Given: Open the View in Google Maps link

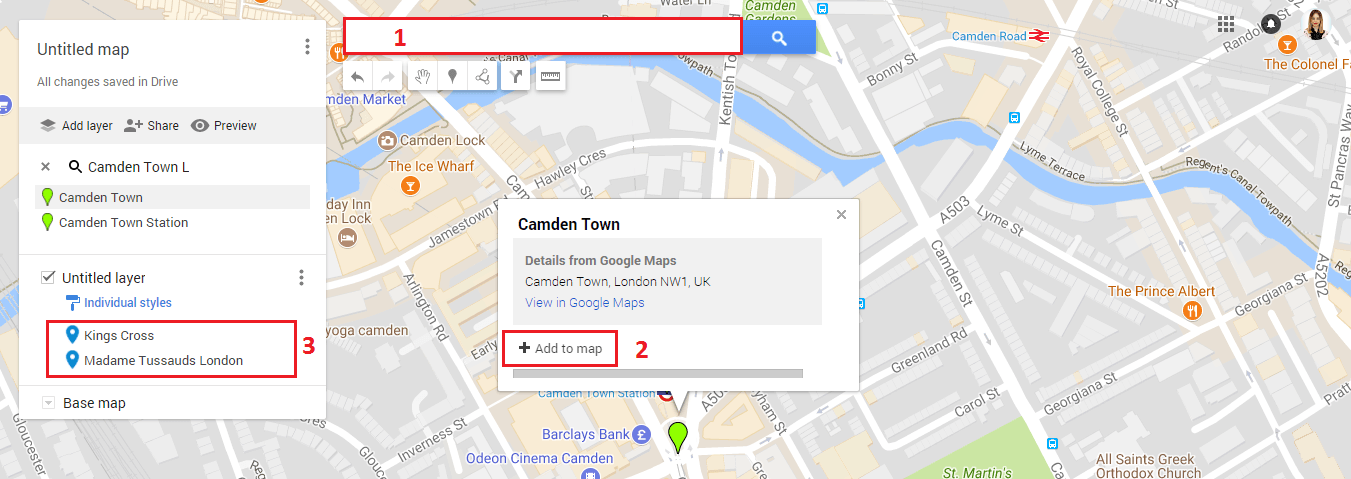Looking at the screenshot, I should point(584,303).
